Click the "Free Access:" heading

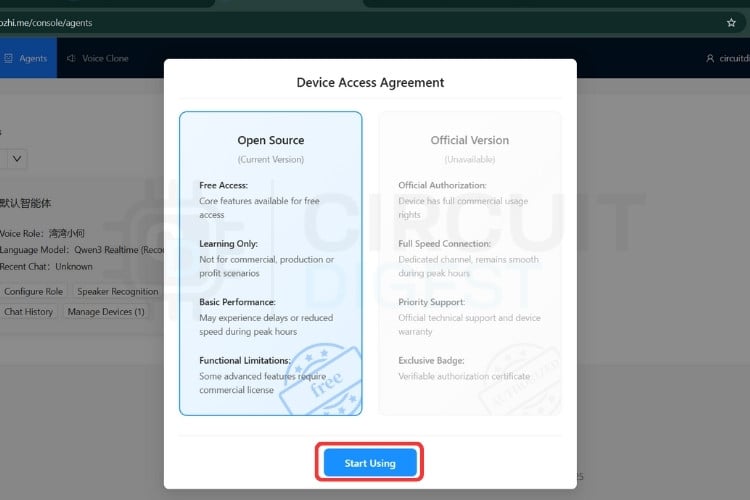pos(223,185)
